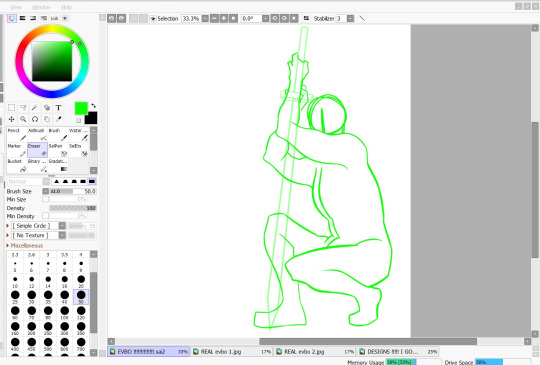Open the Help menu
The image size is (540, 365).
66,7
